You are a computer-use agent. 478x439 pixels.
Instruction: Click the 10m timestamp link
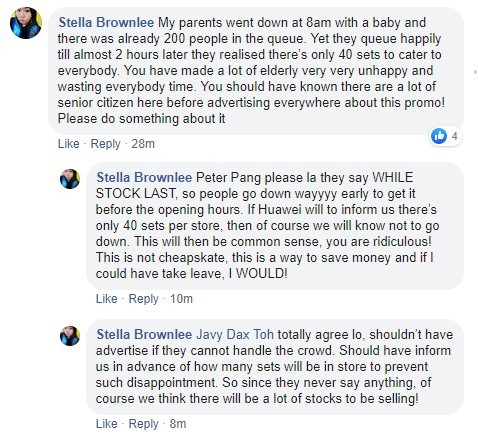(181, 299)
